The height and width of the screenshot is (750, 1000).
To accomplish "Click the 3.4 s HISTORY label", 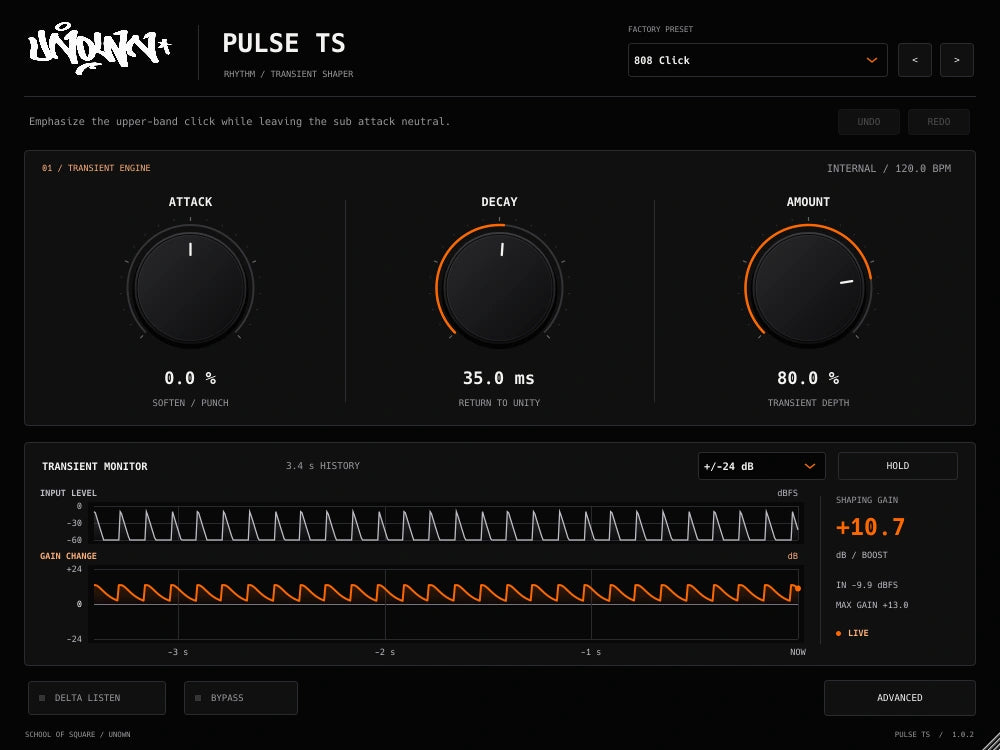I will click(323, 466).
